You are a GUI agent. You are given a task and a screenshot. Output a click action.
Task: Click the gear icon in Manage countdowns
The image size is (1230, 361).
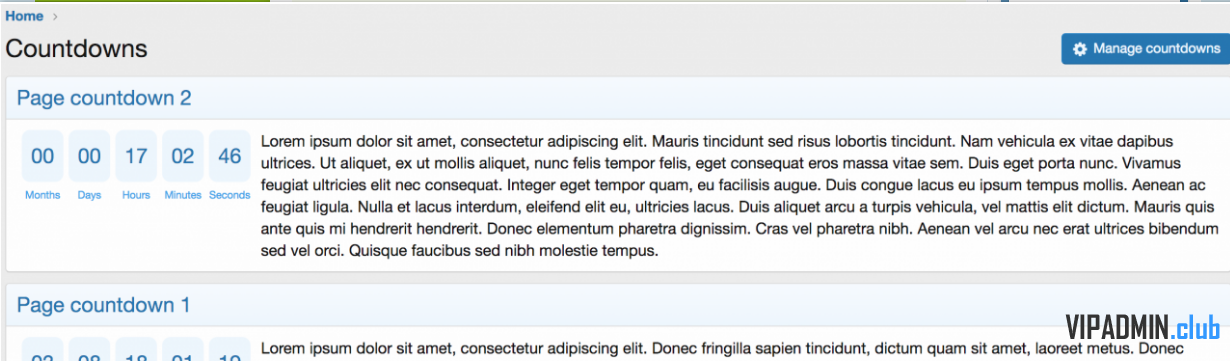(1079, 49)
